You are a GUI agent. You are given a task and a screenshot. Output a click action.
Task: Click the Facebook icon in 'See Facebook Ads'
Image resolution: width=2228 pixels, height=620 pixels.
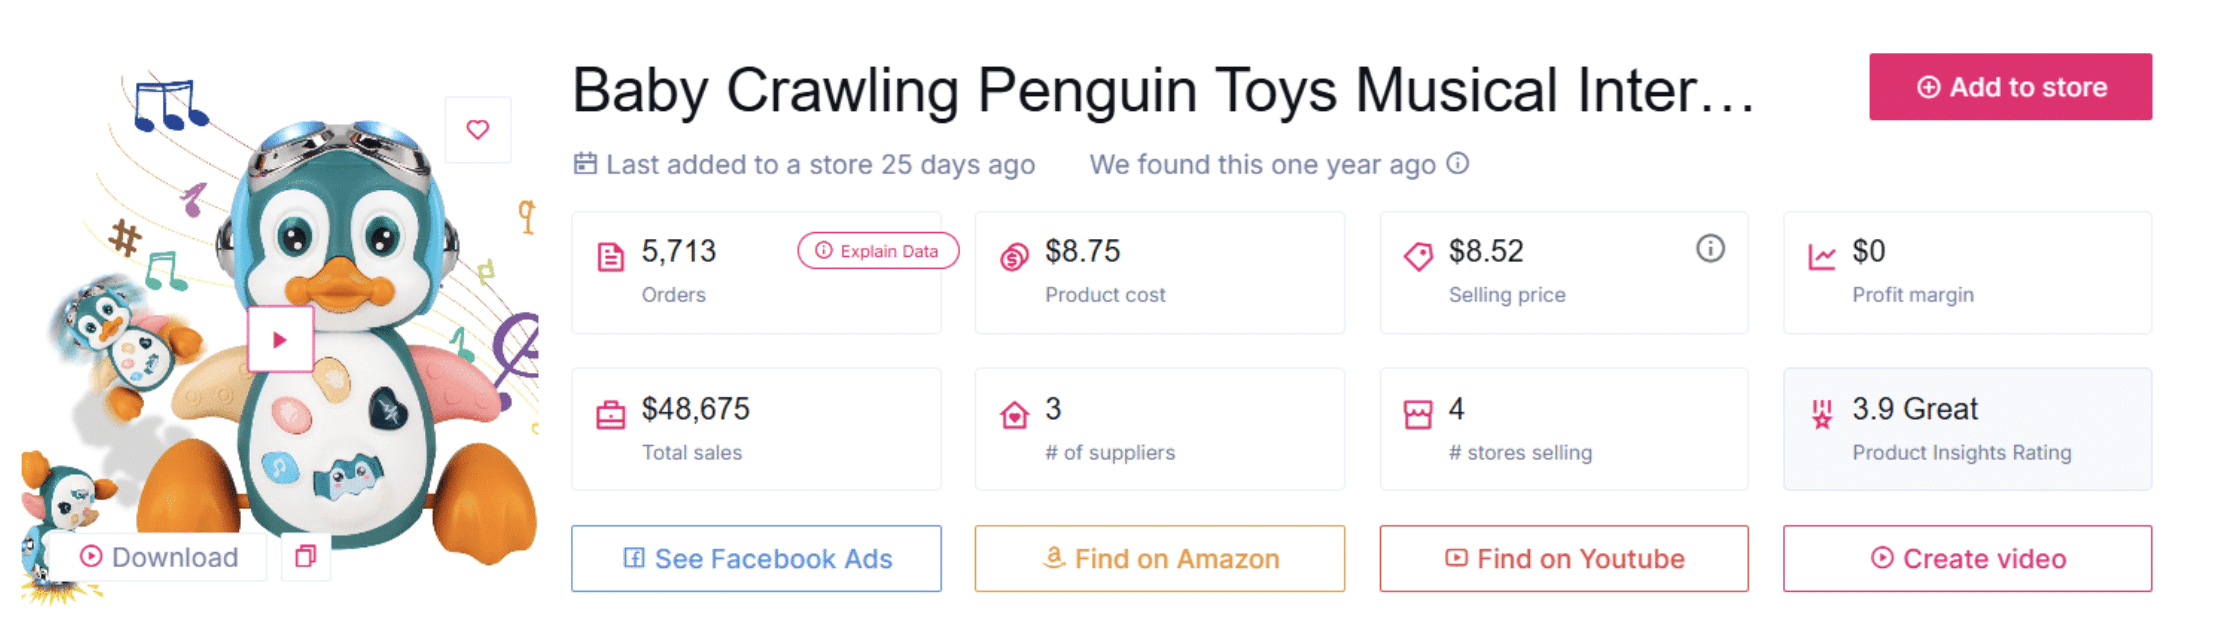tap(635, 558)
